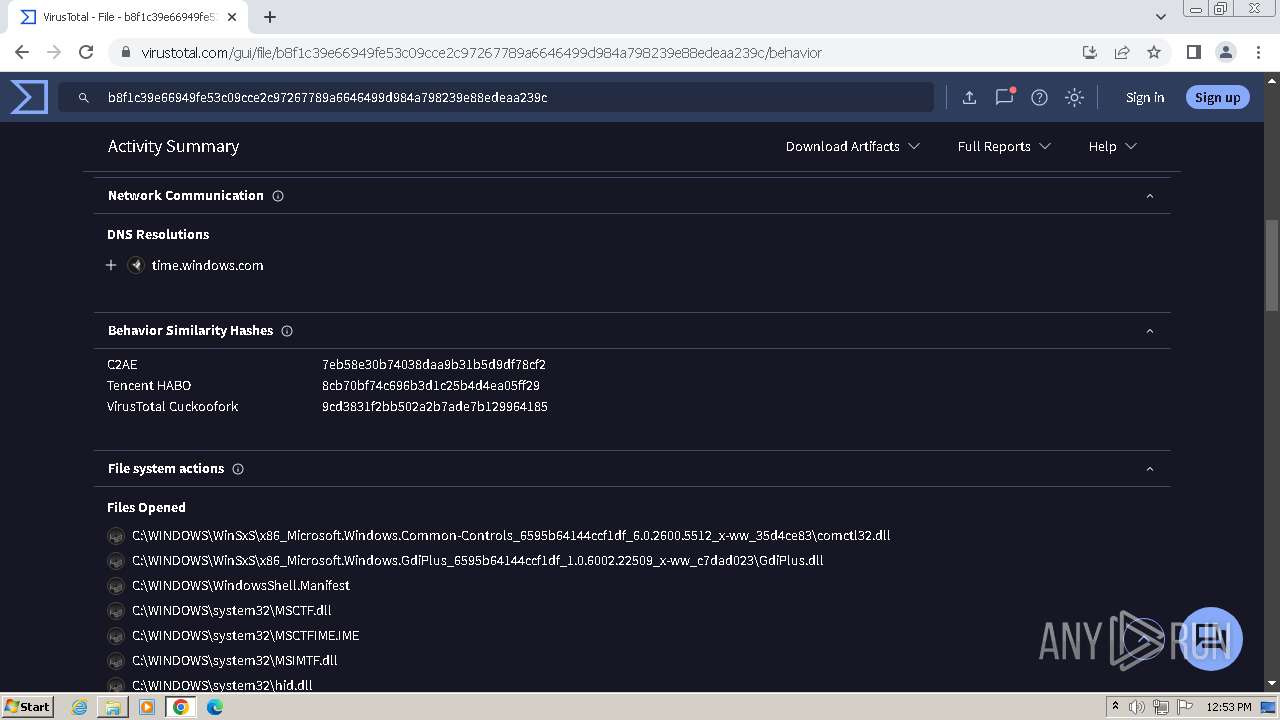Image resolution: width=1280 pixels, height=720 pixels.
Task: Open the notifications chat icon
Action: point(1005,97)
